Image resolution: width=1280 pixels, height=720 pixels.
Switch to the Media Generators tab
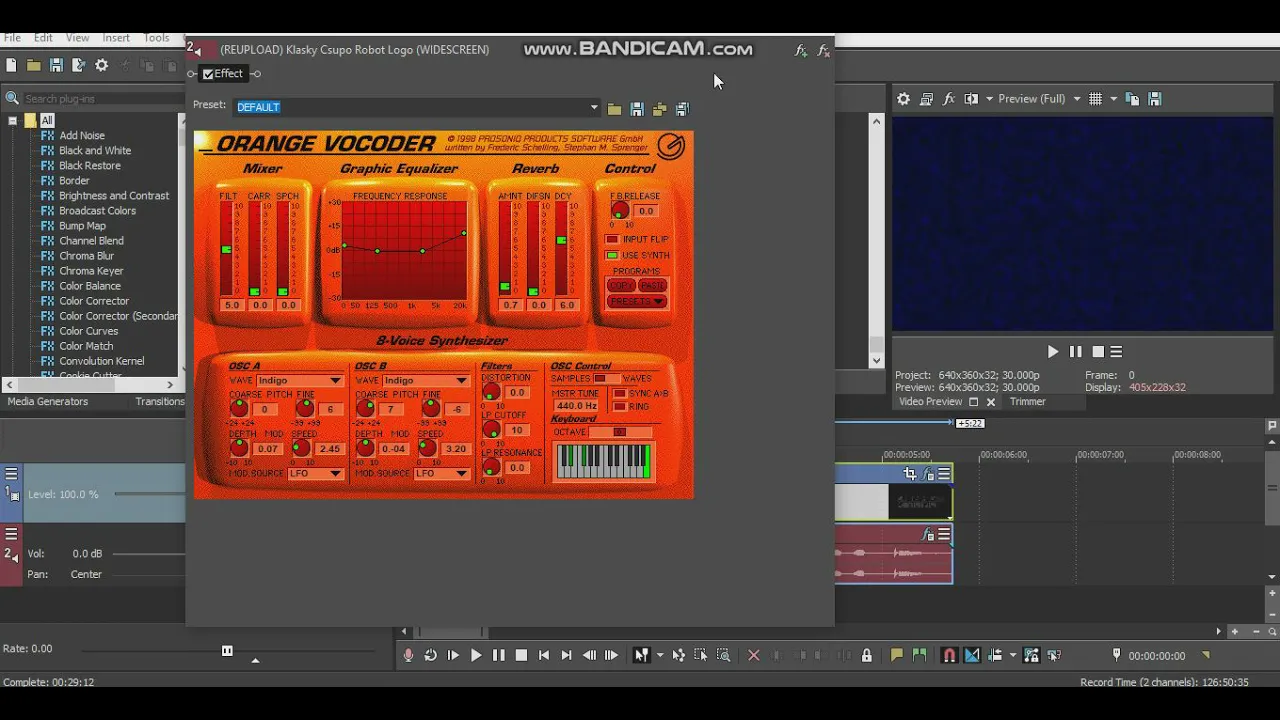[48, 402]
